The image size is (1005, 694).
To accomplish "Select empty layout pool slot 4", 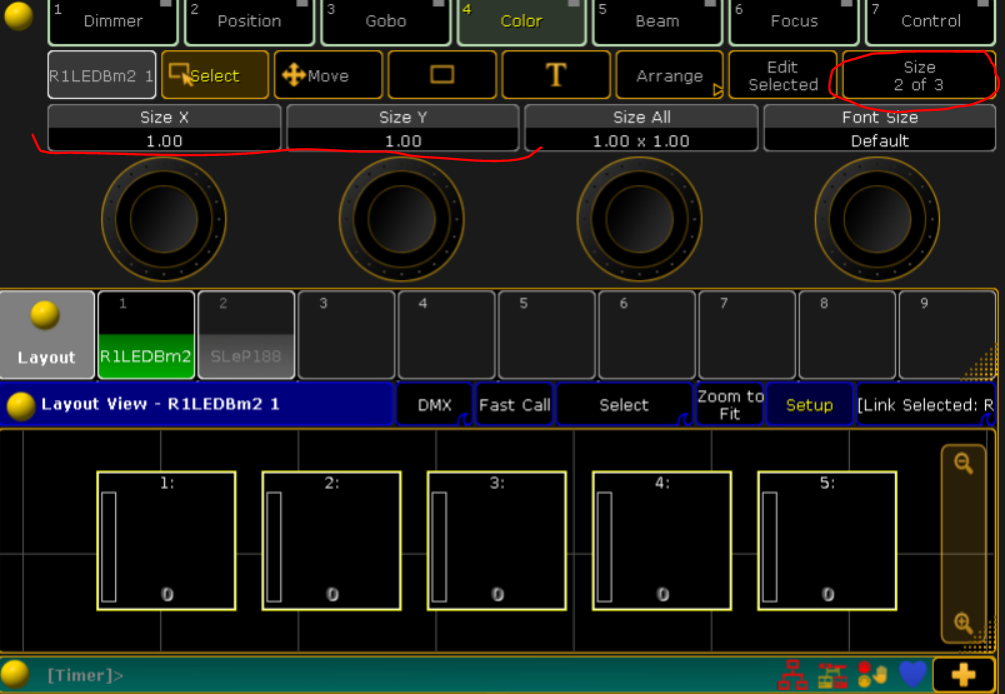I will [447, 335].
